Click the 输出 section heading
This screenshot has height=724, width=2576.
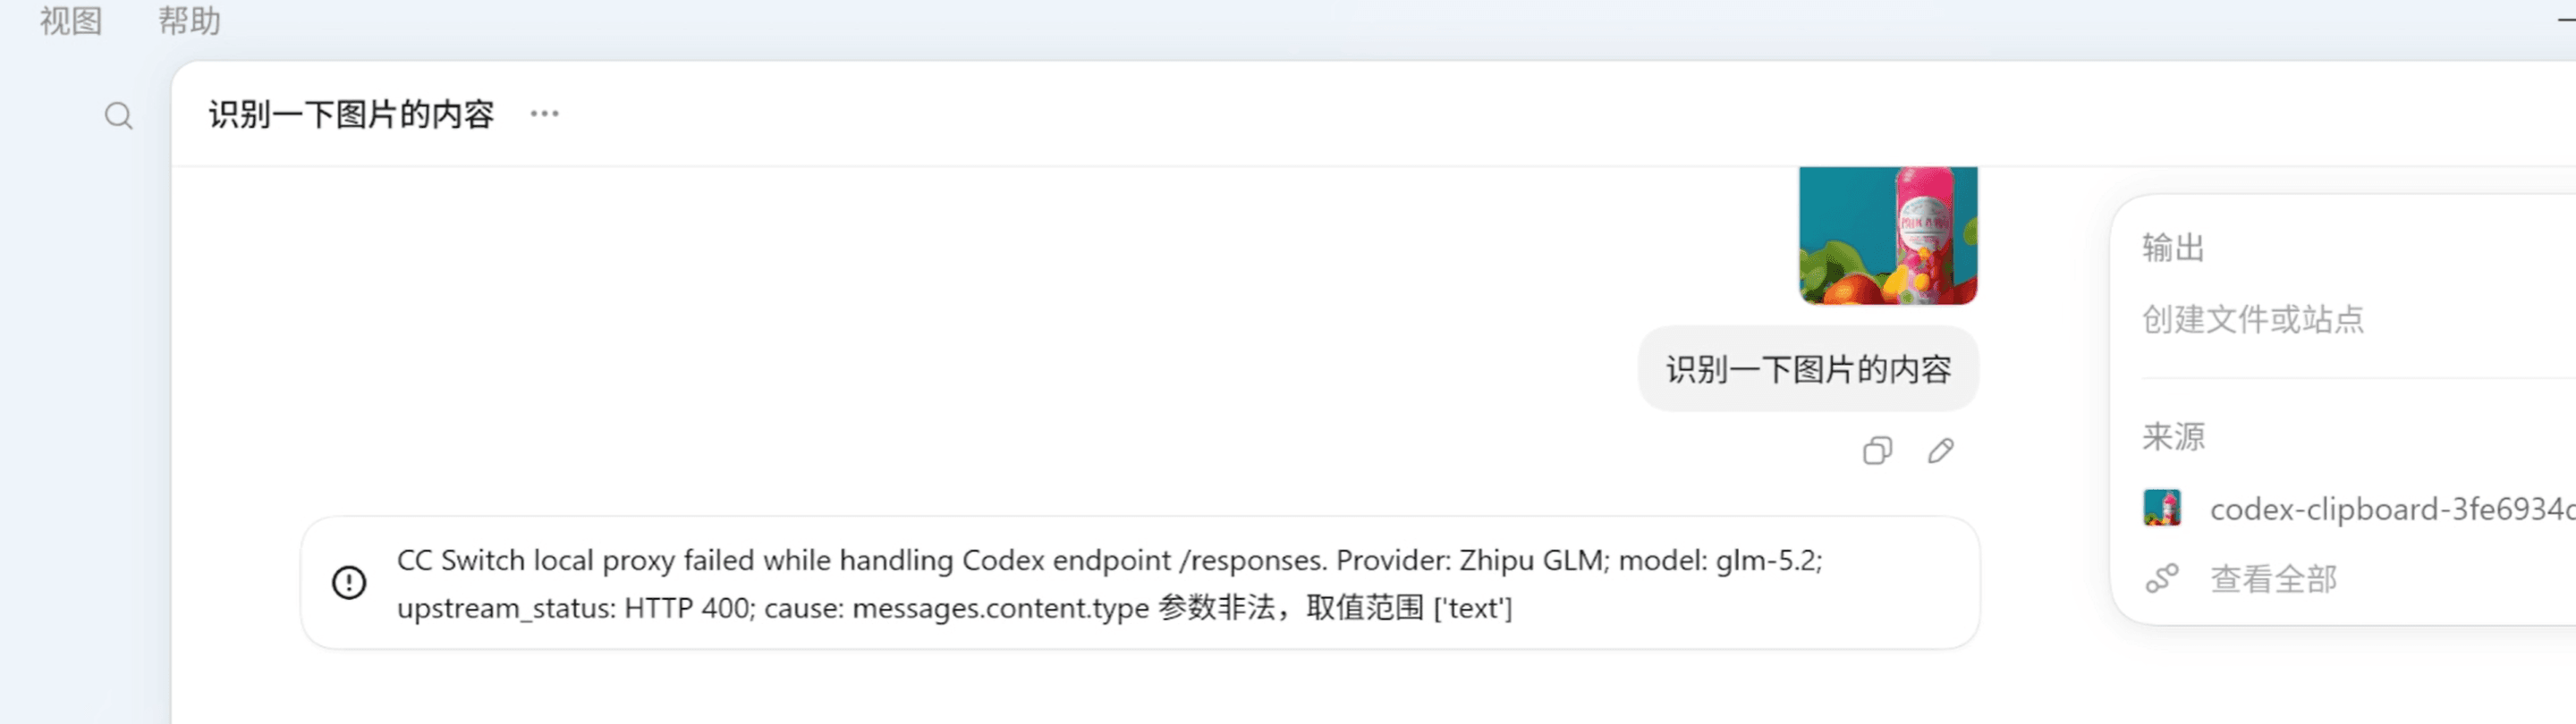[2173, 247]
